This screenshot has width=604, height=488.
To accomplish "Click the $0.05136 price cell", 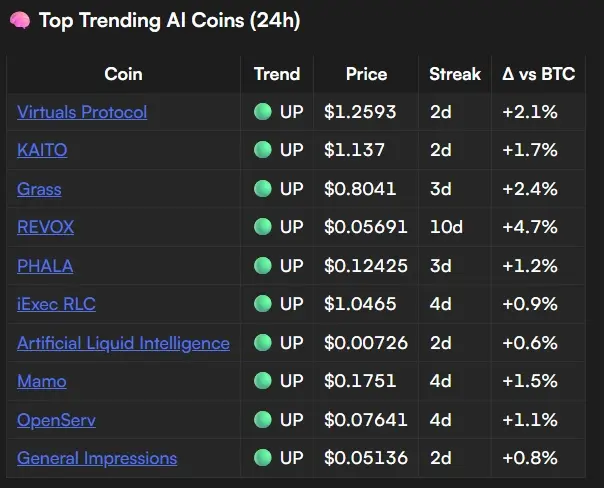I will [366, 458].
